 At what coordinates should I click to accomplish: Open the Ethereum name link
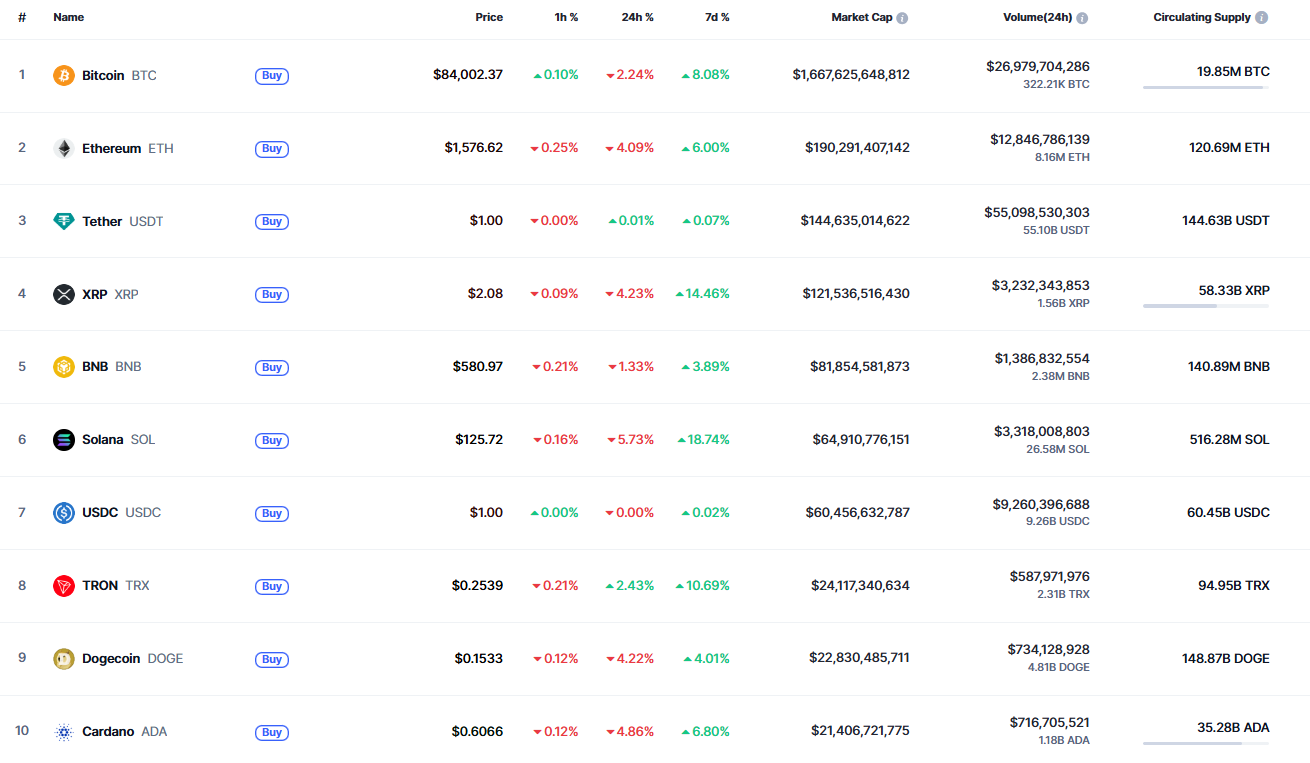pyautogui.click(x=112, y=149)
